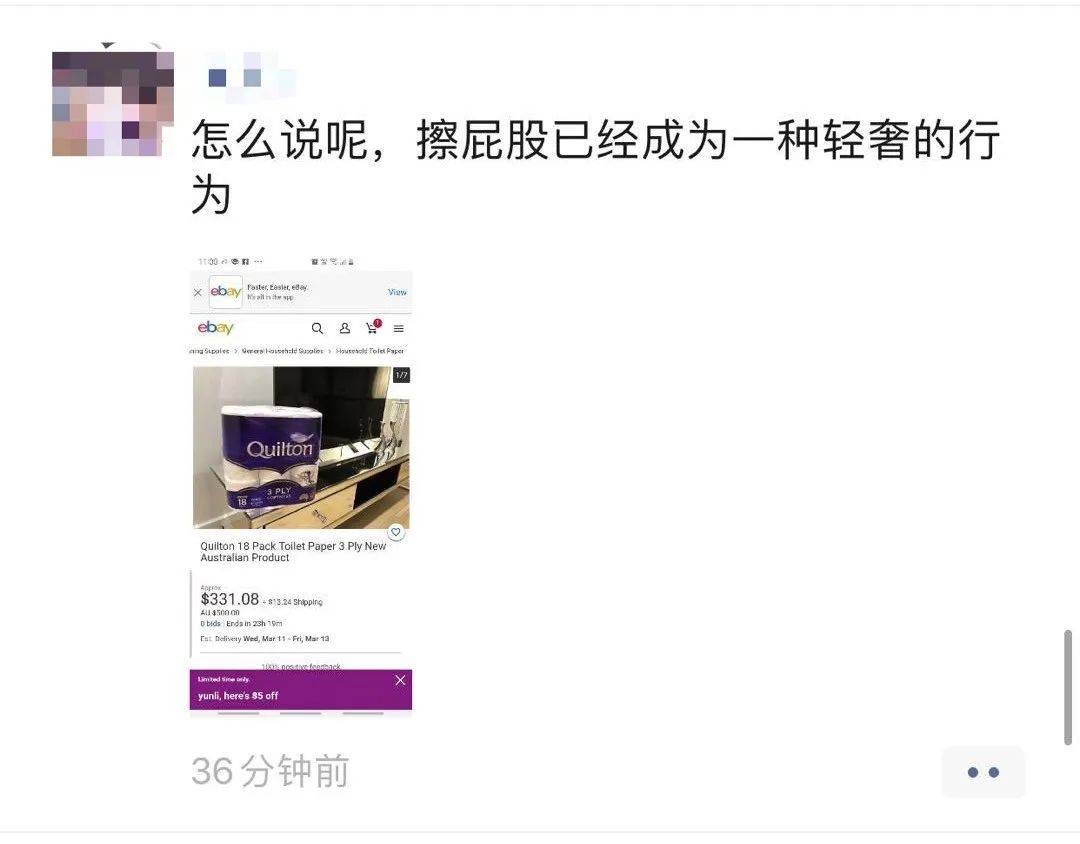Open the poster's pixelated avatar

pyautogui.click(x=113, y=103)
